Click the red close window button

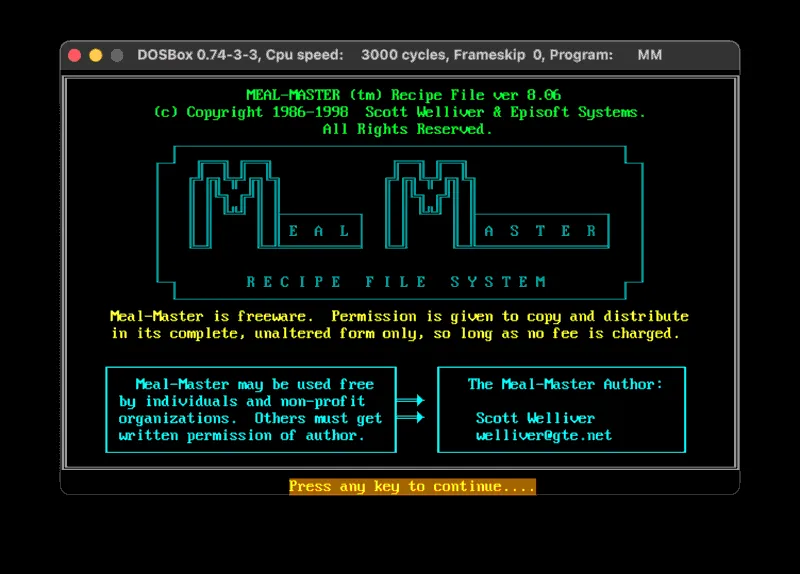pos(74,55)
